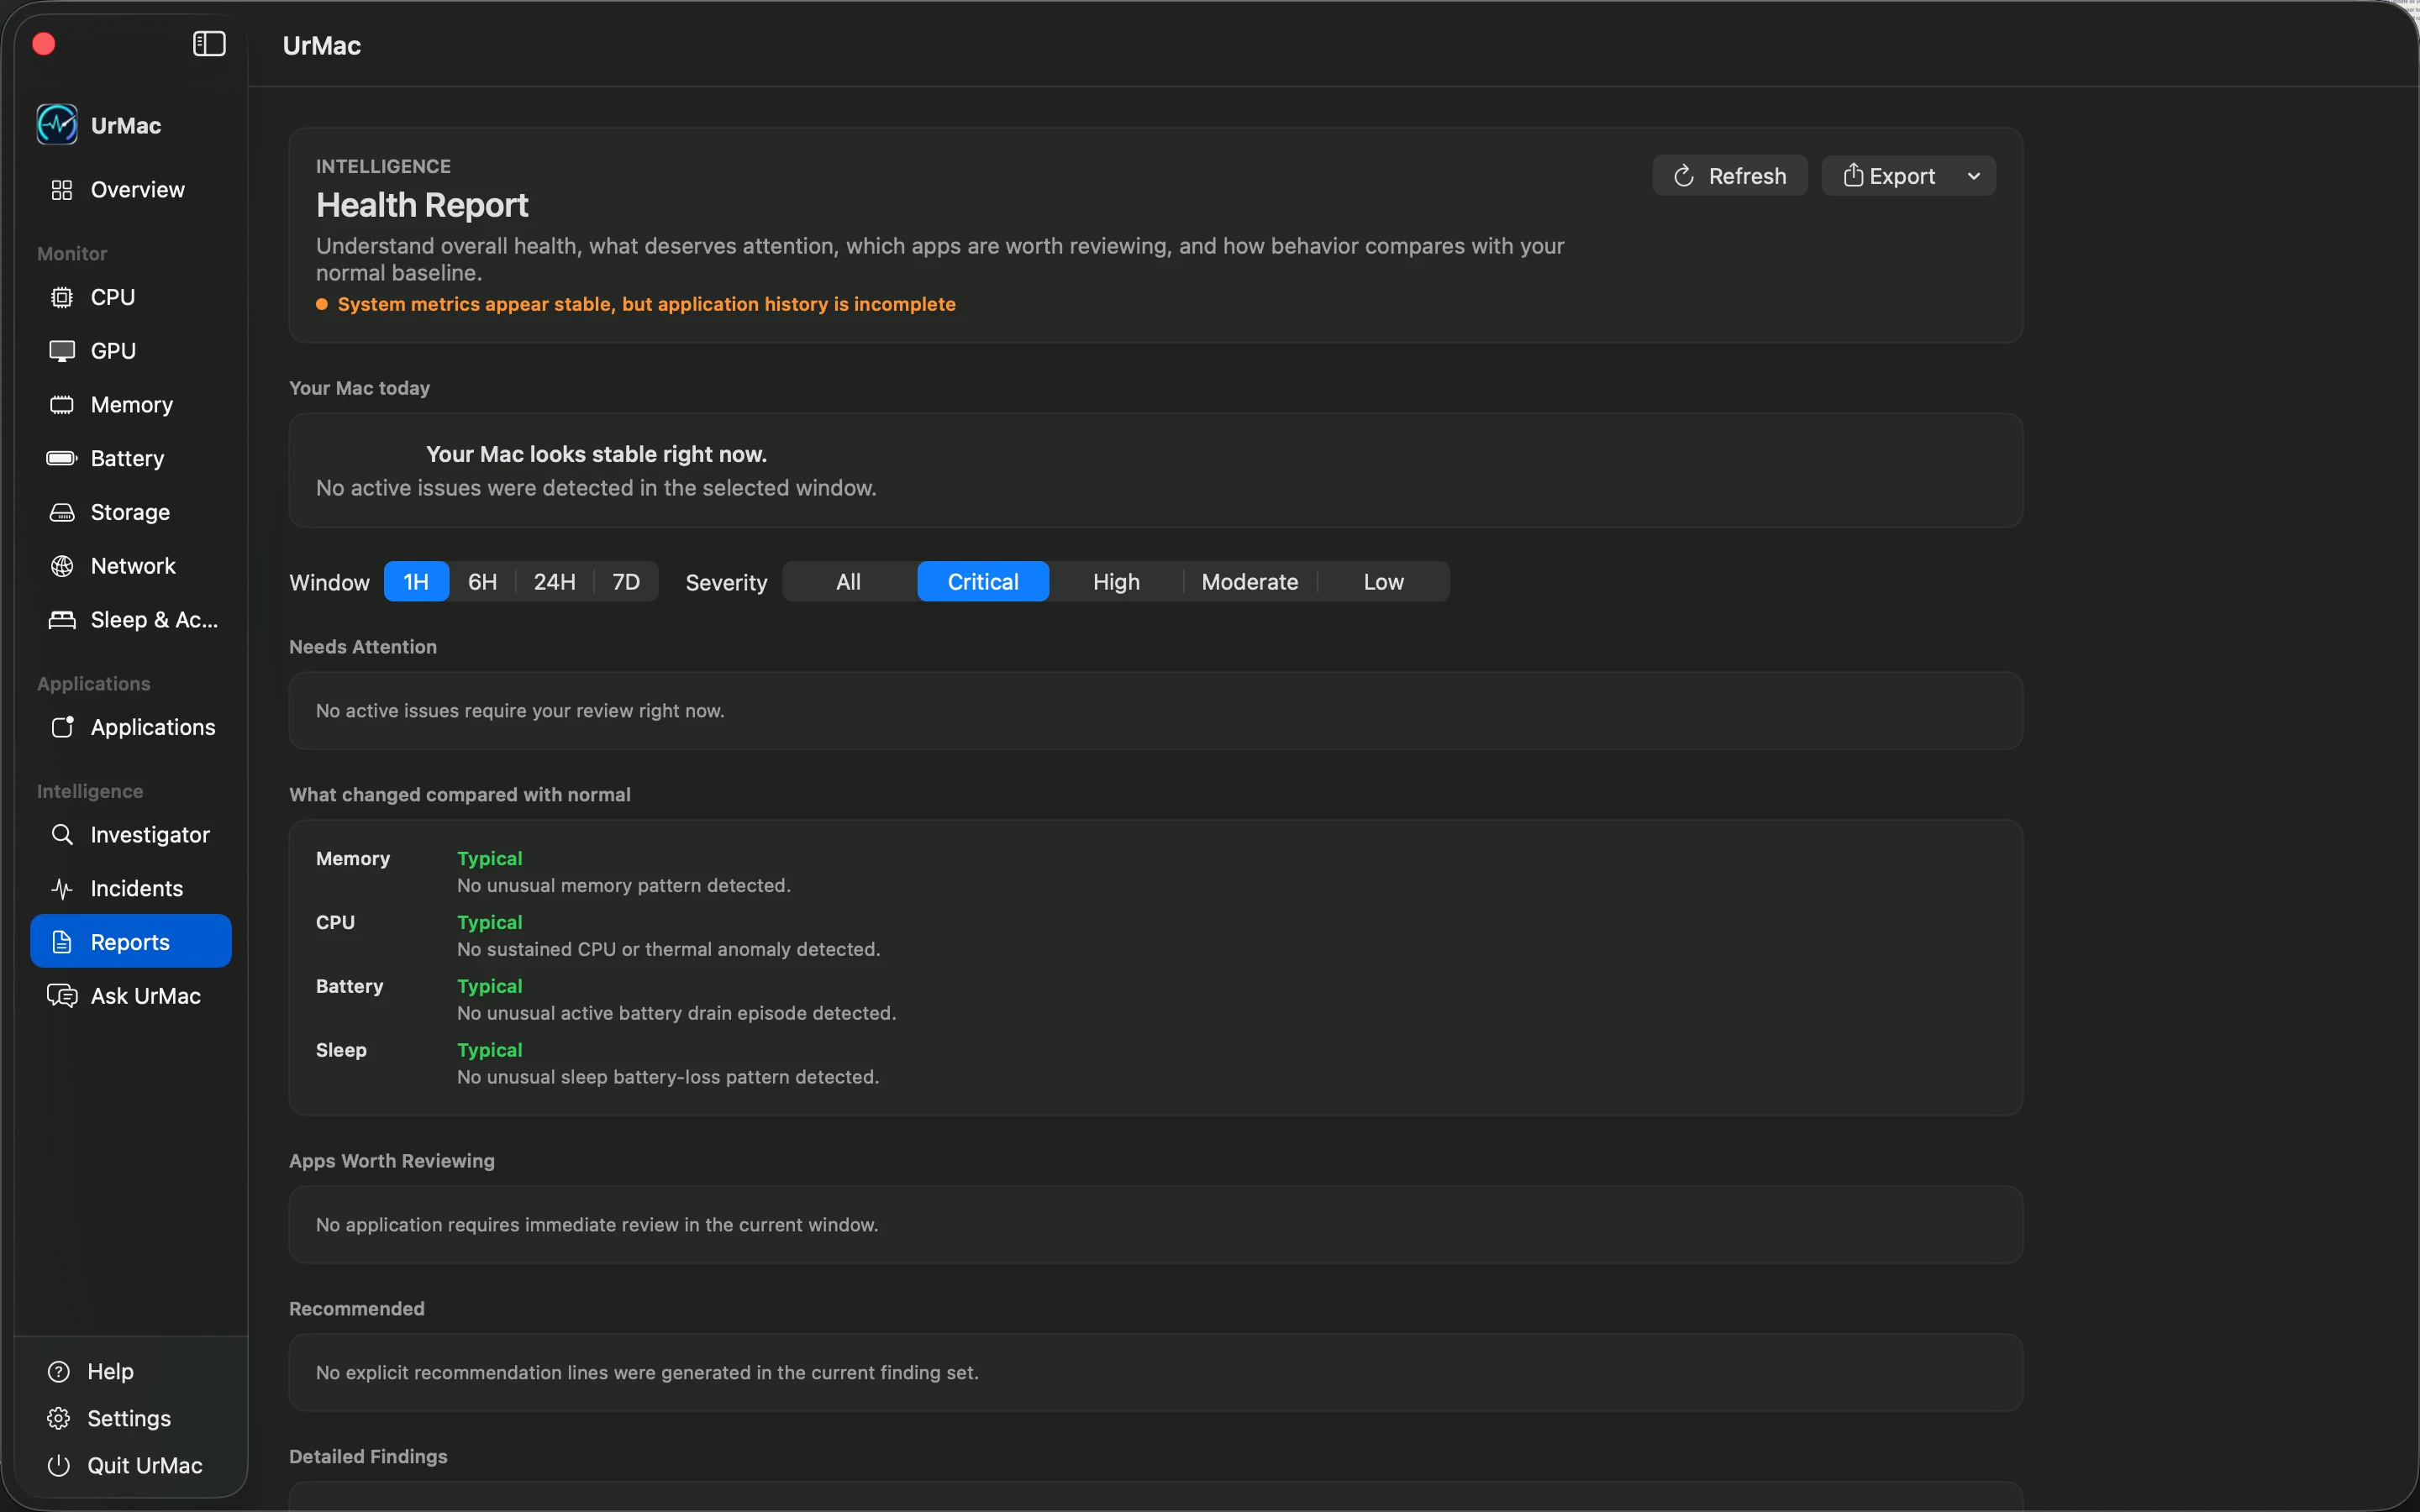Switch window to 24H
The width and height of the screenshot is (2420, 1512).
point(555,582)
